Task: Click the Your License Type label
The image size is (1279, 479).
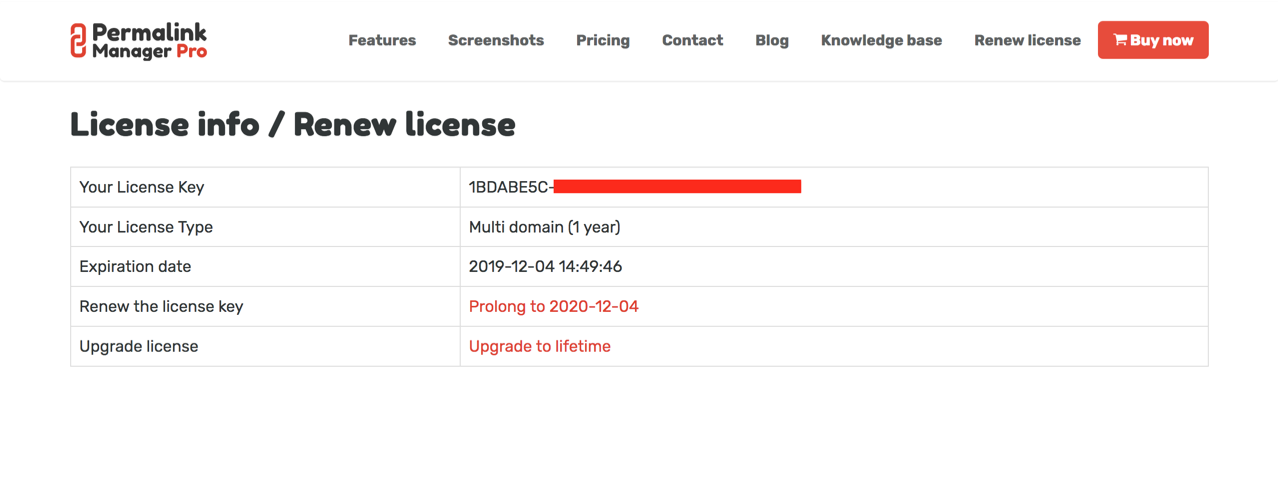Action: pos(146,227)
